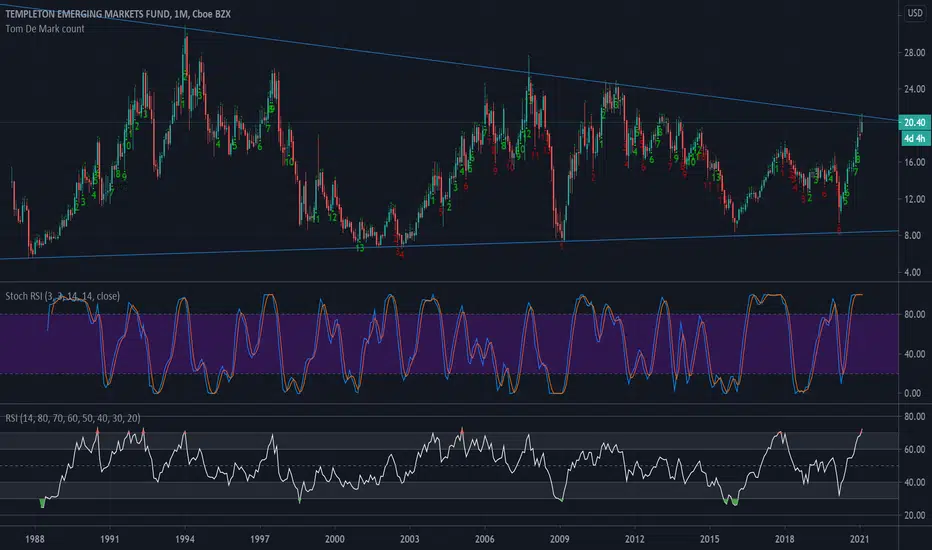Click the 2018 label on time axis

(785, 539)
